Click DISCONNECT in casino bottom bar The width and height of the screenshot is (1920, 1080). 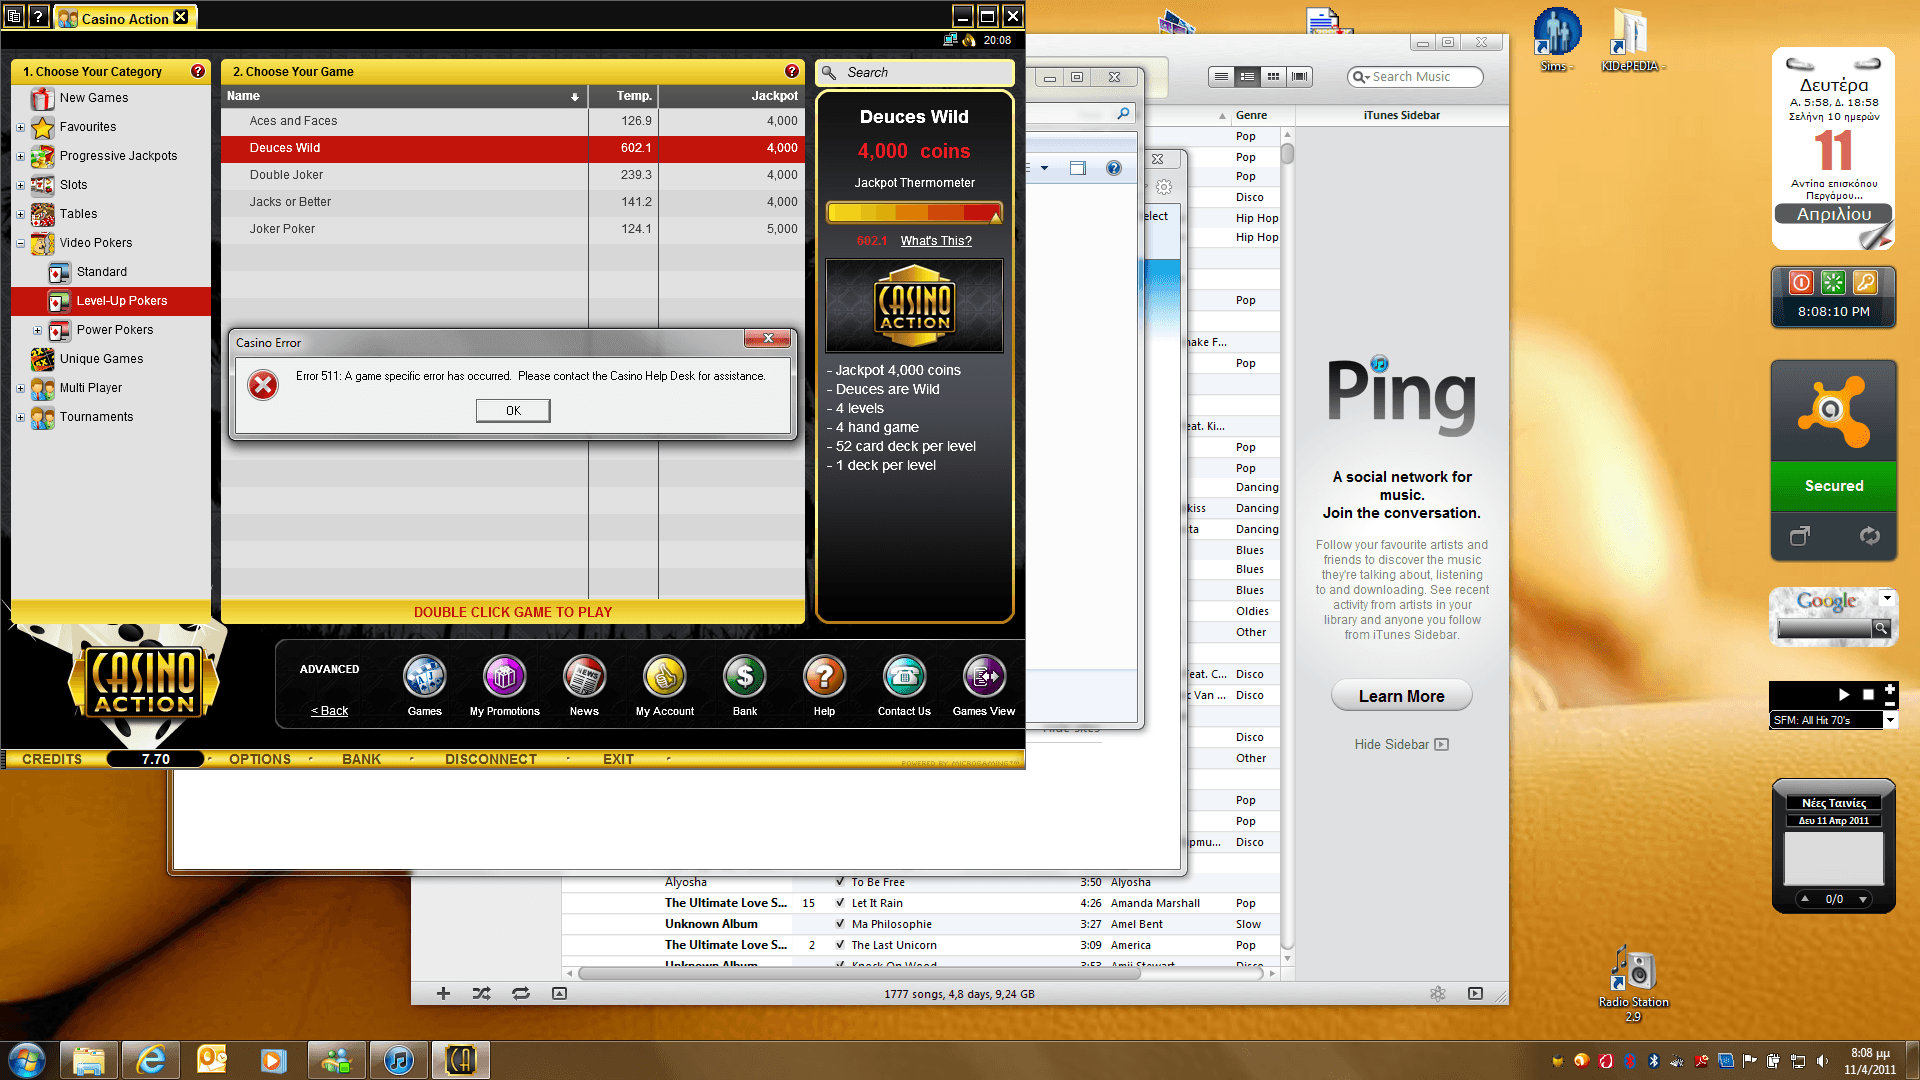pos(491,759)
